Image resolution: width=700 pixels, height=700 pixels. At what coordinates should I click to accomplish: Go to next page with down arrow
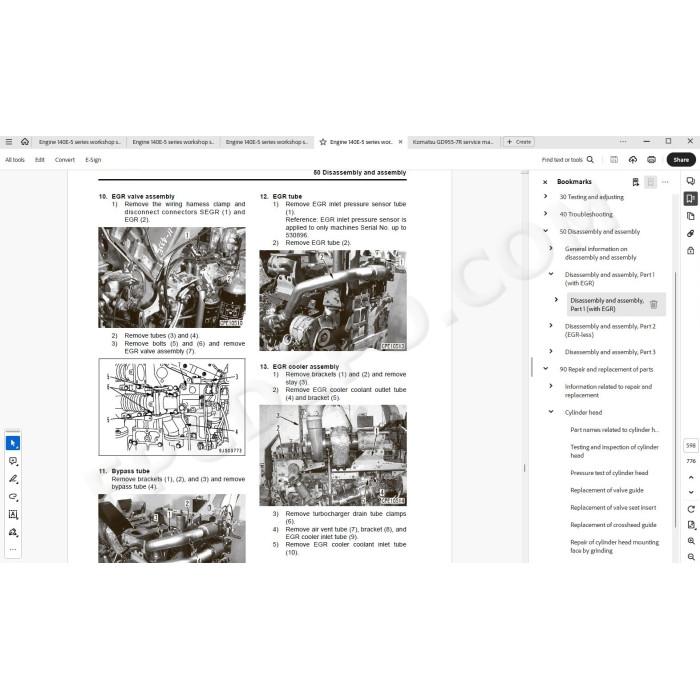click(691, 492)
